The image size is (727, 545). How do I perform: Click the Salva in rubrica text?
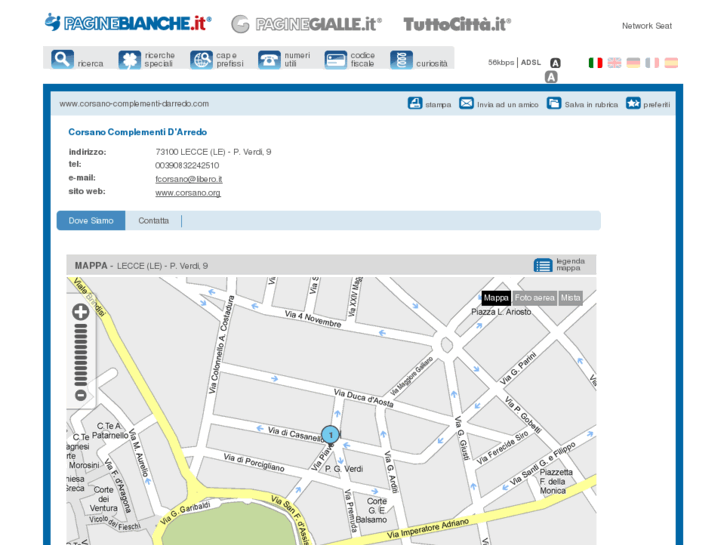coord(591,105)
